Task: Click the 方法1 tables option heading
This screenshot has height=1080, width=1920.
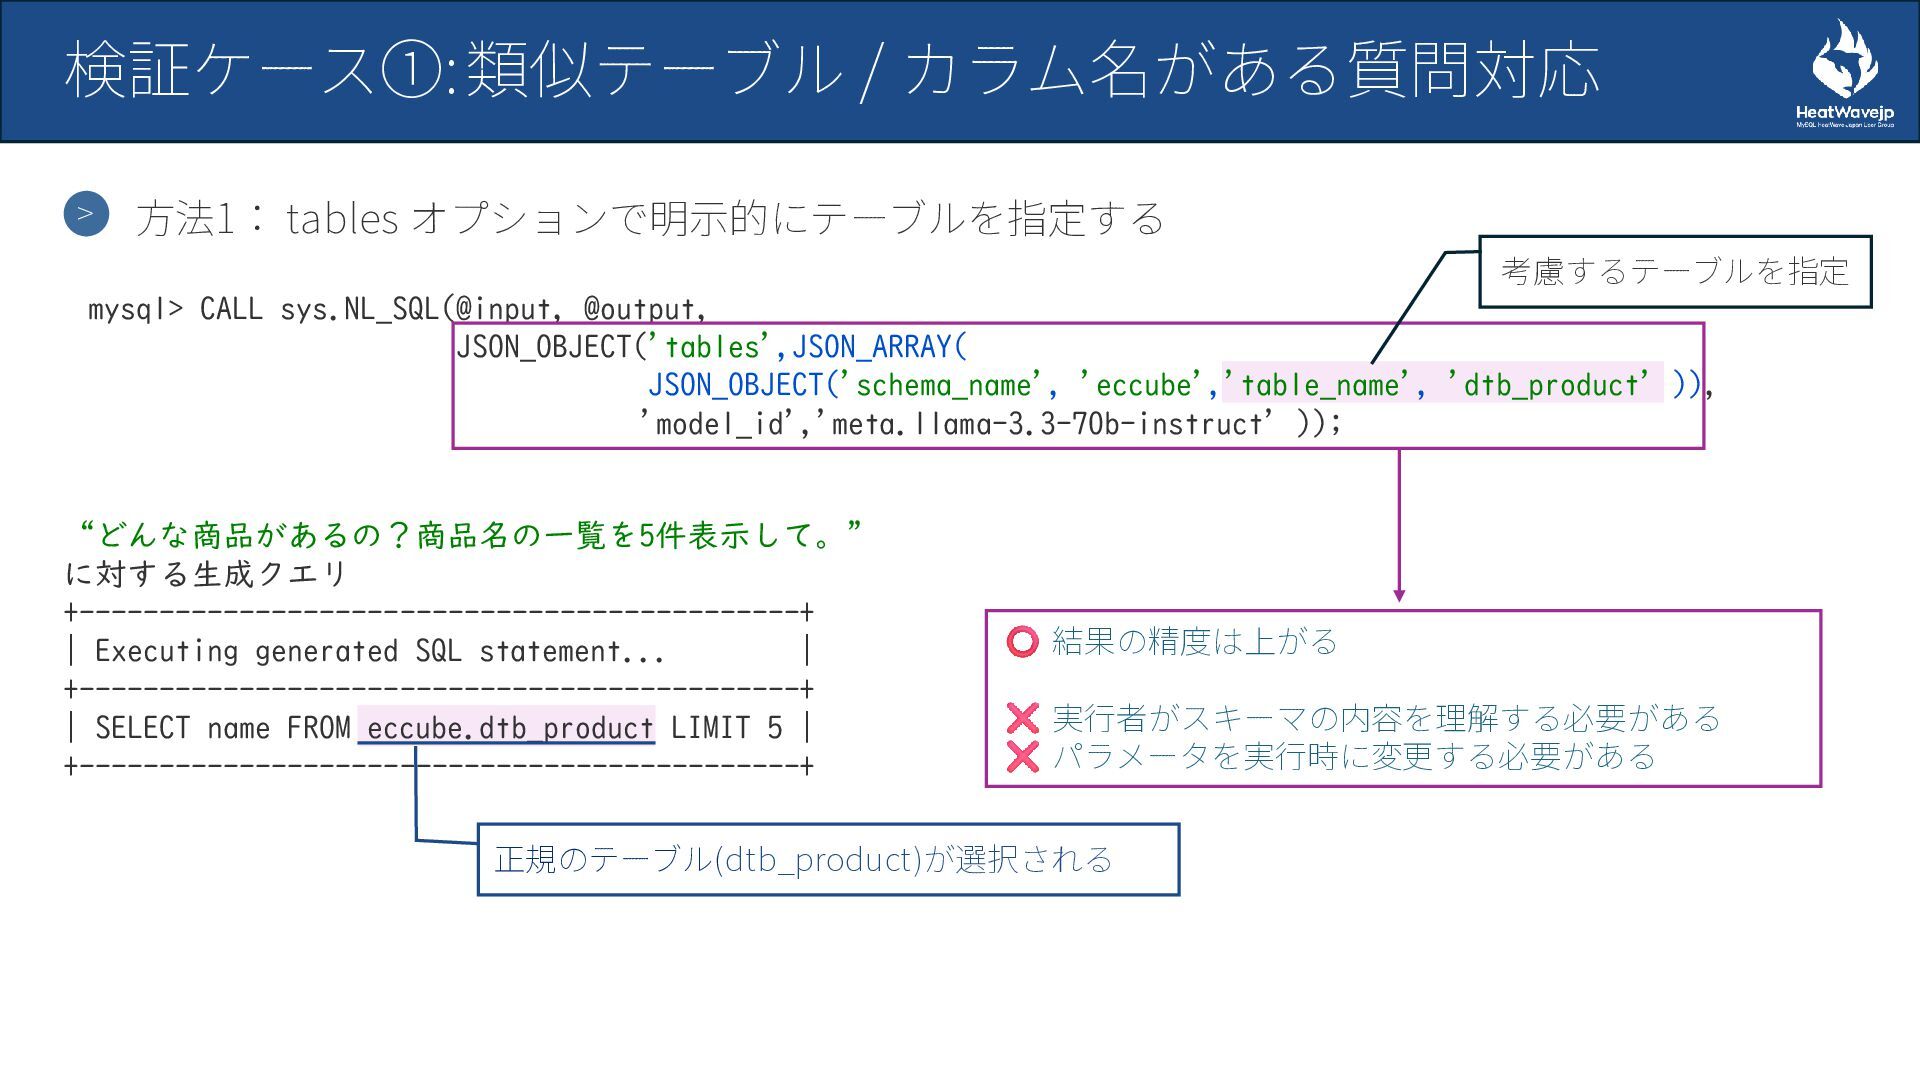Action: (x=650, y=218)
